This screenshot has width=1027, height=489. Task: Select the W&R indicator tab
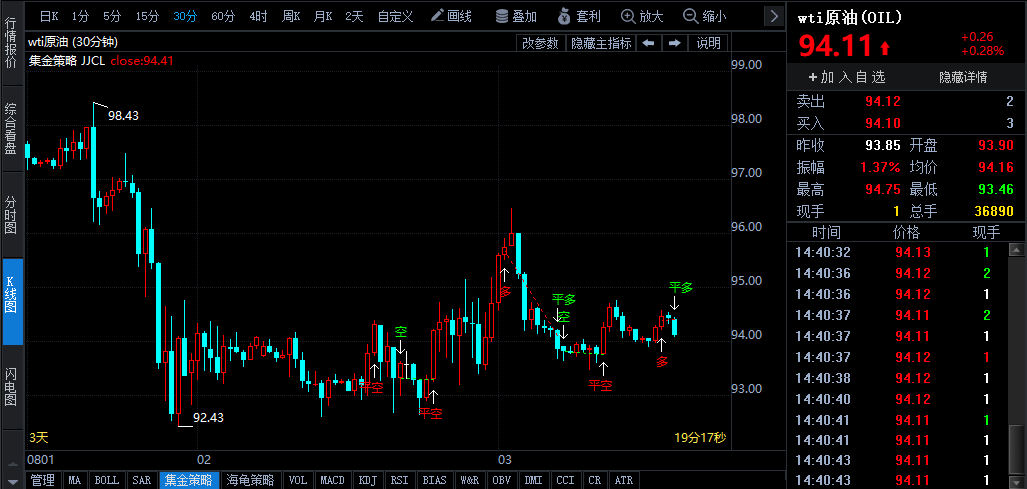469,480
